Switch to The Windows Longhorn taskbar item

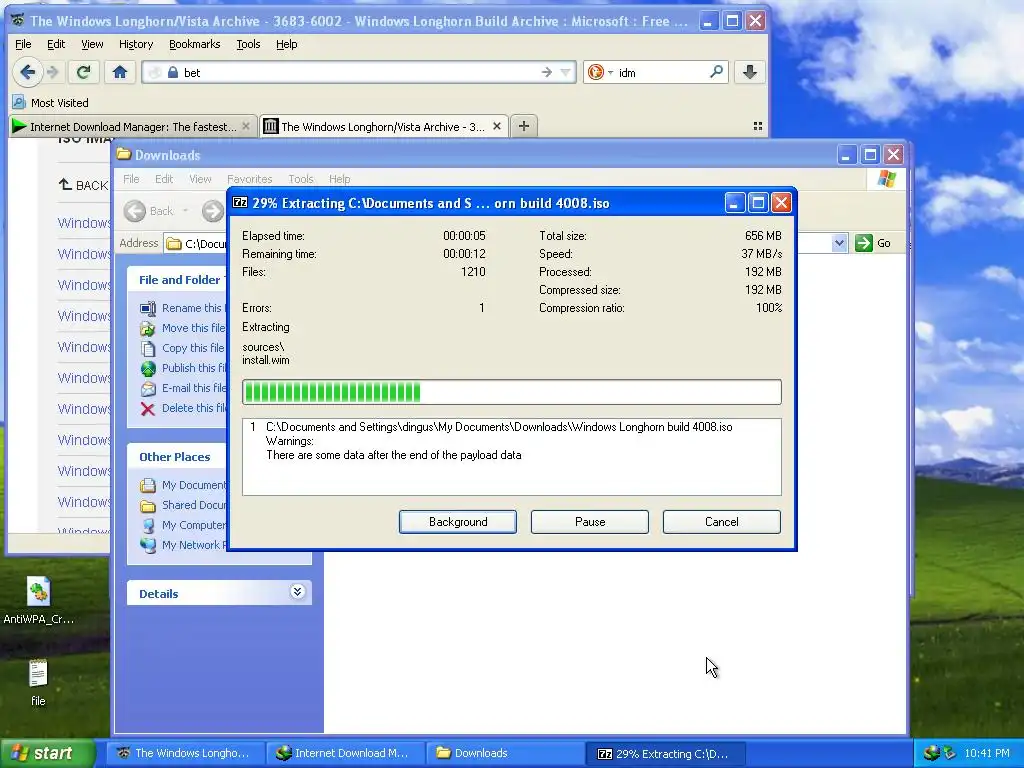coord(185,753)
